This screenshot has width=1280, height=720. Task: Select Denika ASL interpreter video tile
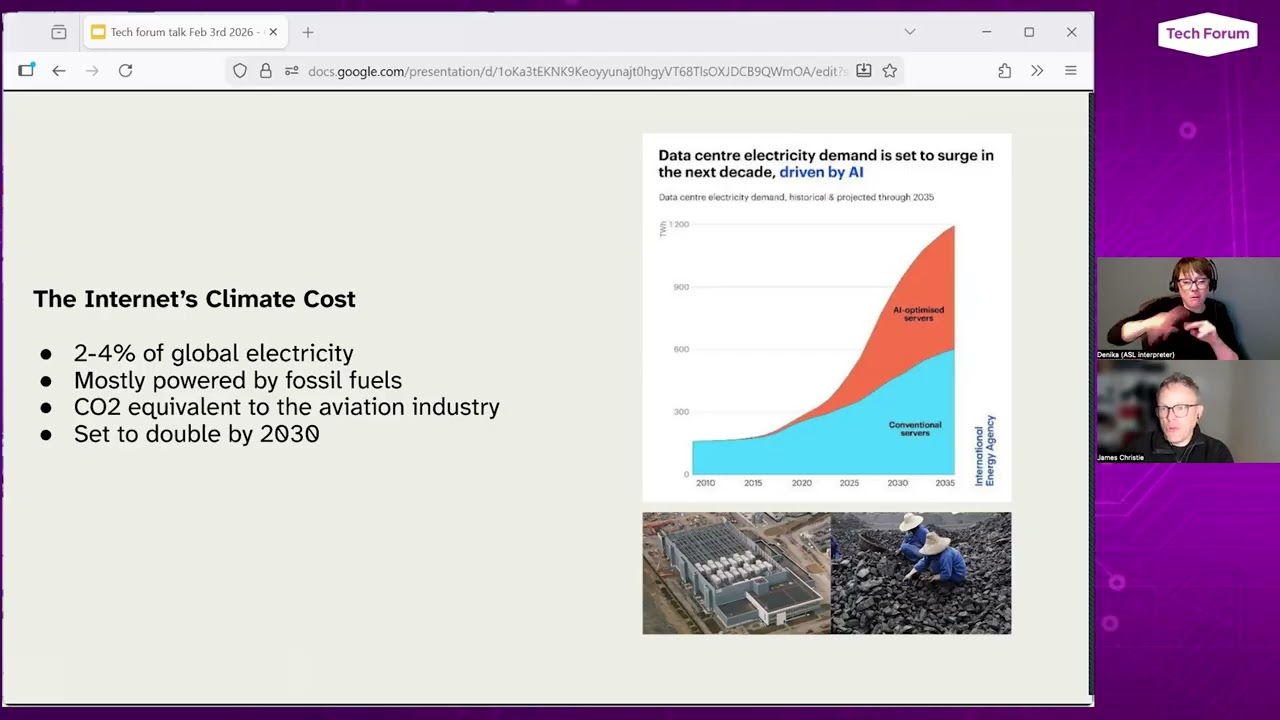(x=1188, y=308)
